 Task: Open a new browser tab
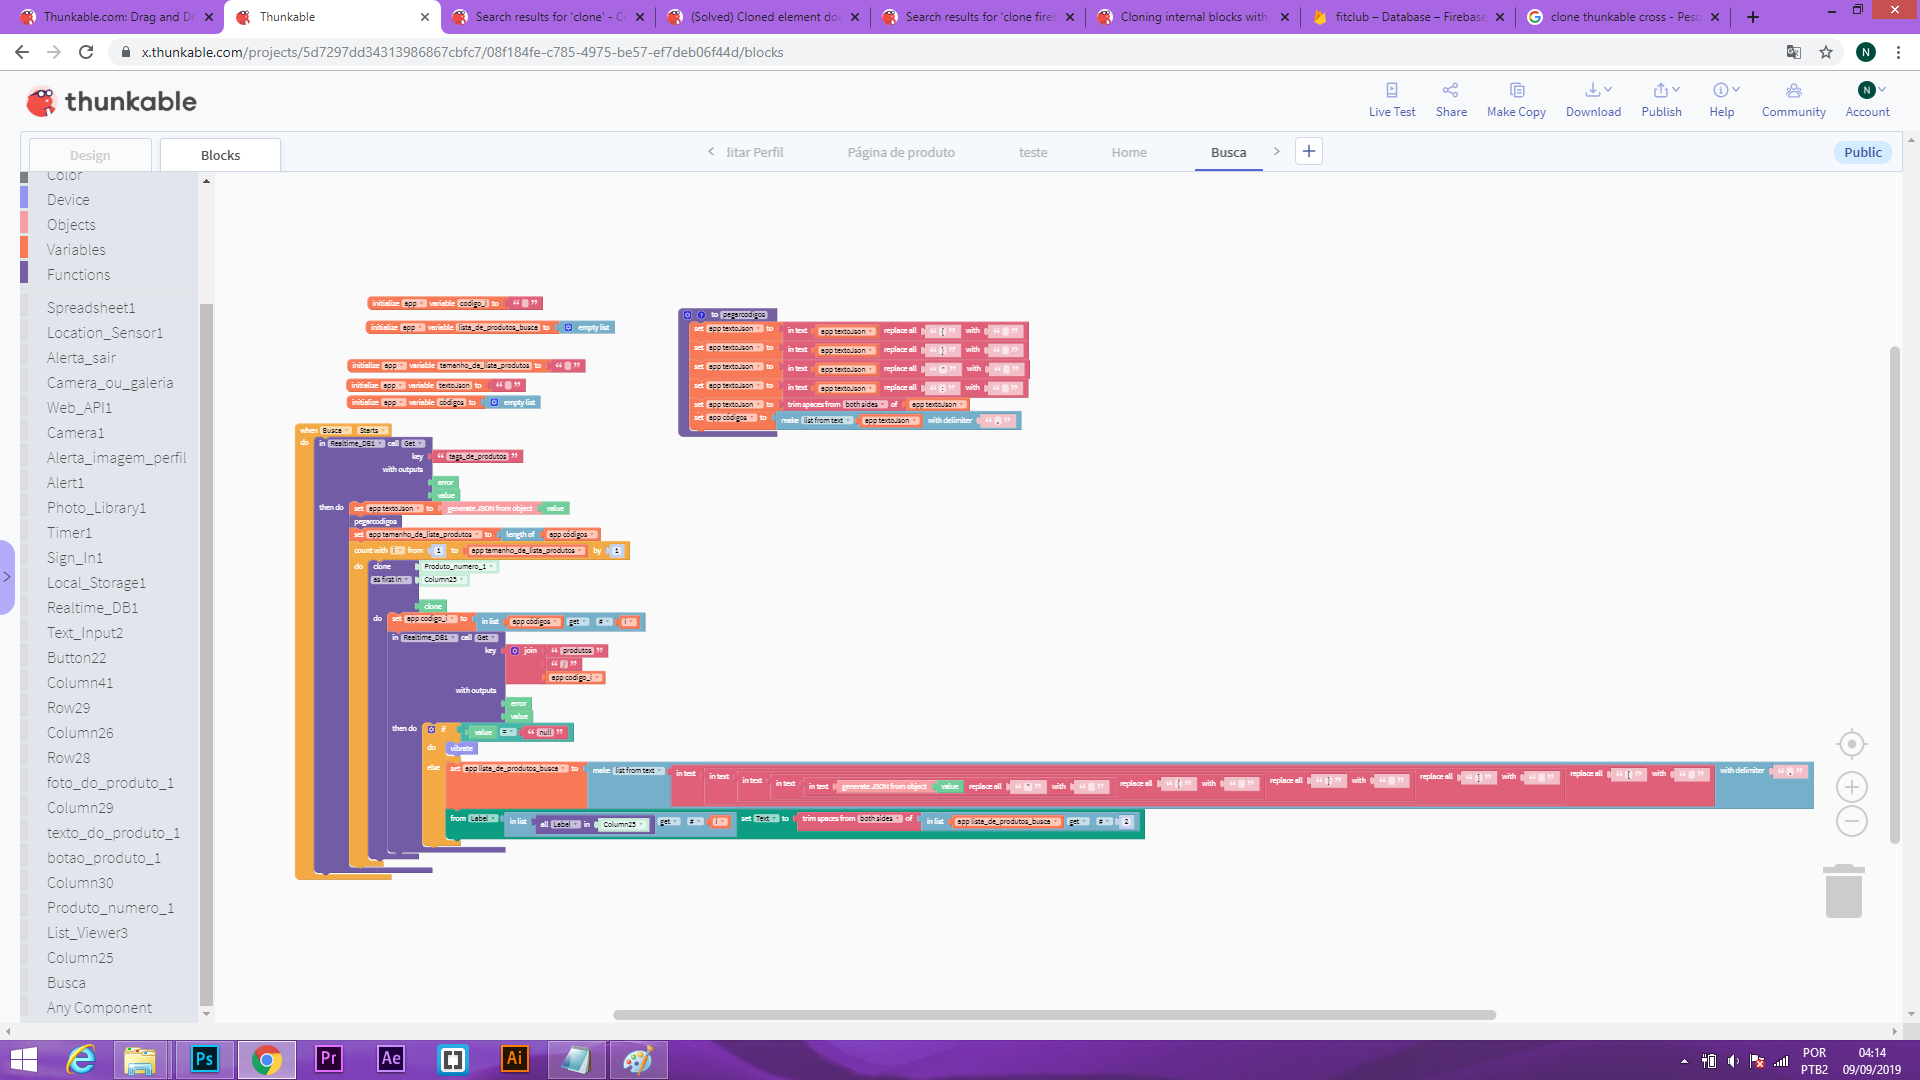tap(1752, 17)
